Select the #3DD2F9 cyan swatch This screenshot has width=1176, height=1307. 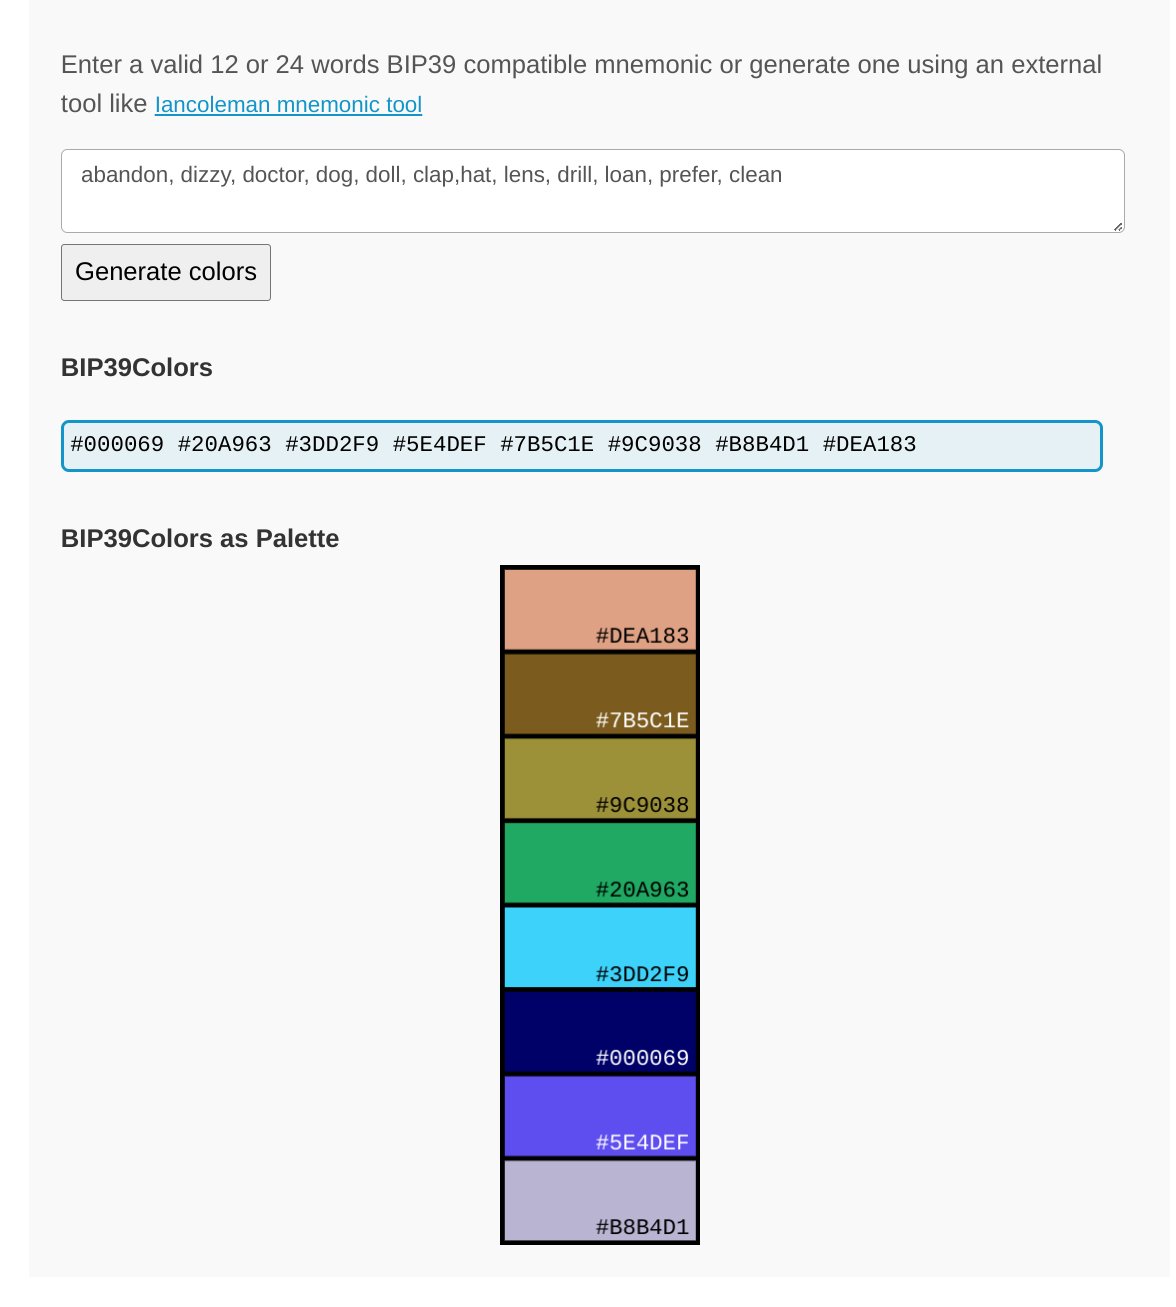[600, 948]
